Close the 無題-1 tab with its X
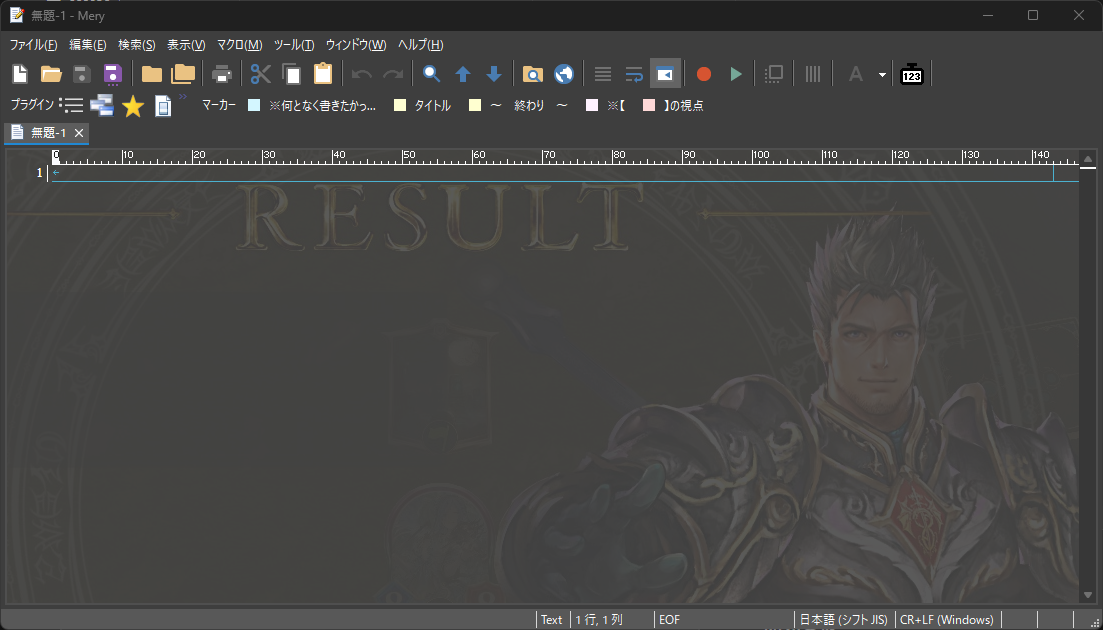Viewport: 1103px width, 630px height. (x=79, y=133)
